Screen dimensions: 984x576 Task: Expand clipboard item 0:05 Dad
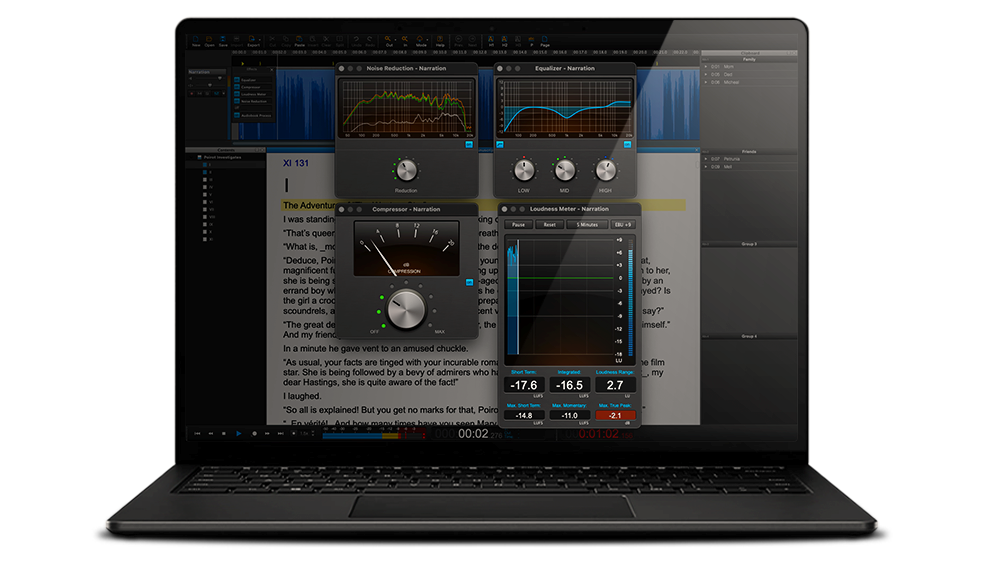[x=705, y=74]
